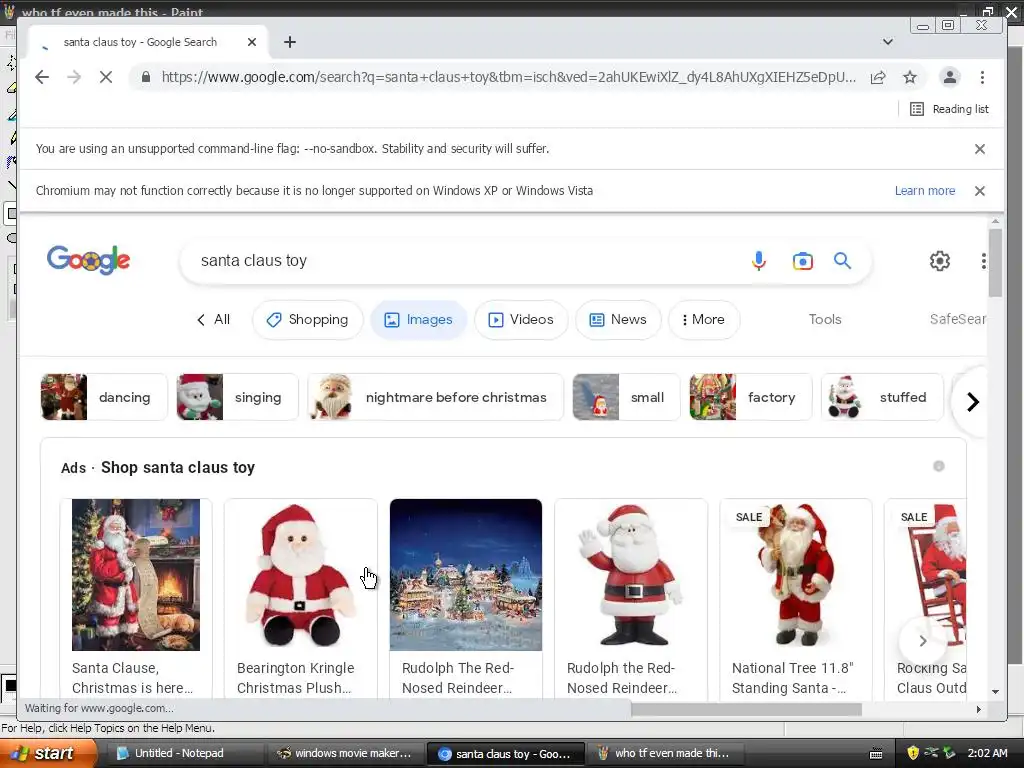Open the tab search dropdown chevron
1024x768 pixels.
tap(888, 42)
